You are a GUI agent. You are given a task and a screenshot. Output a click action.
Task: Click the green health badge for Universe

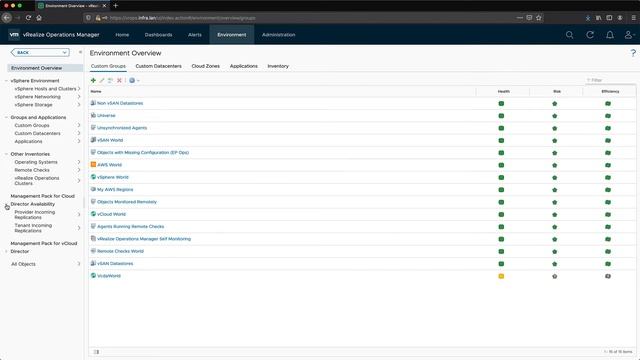[501, 116]
